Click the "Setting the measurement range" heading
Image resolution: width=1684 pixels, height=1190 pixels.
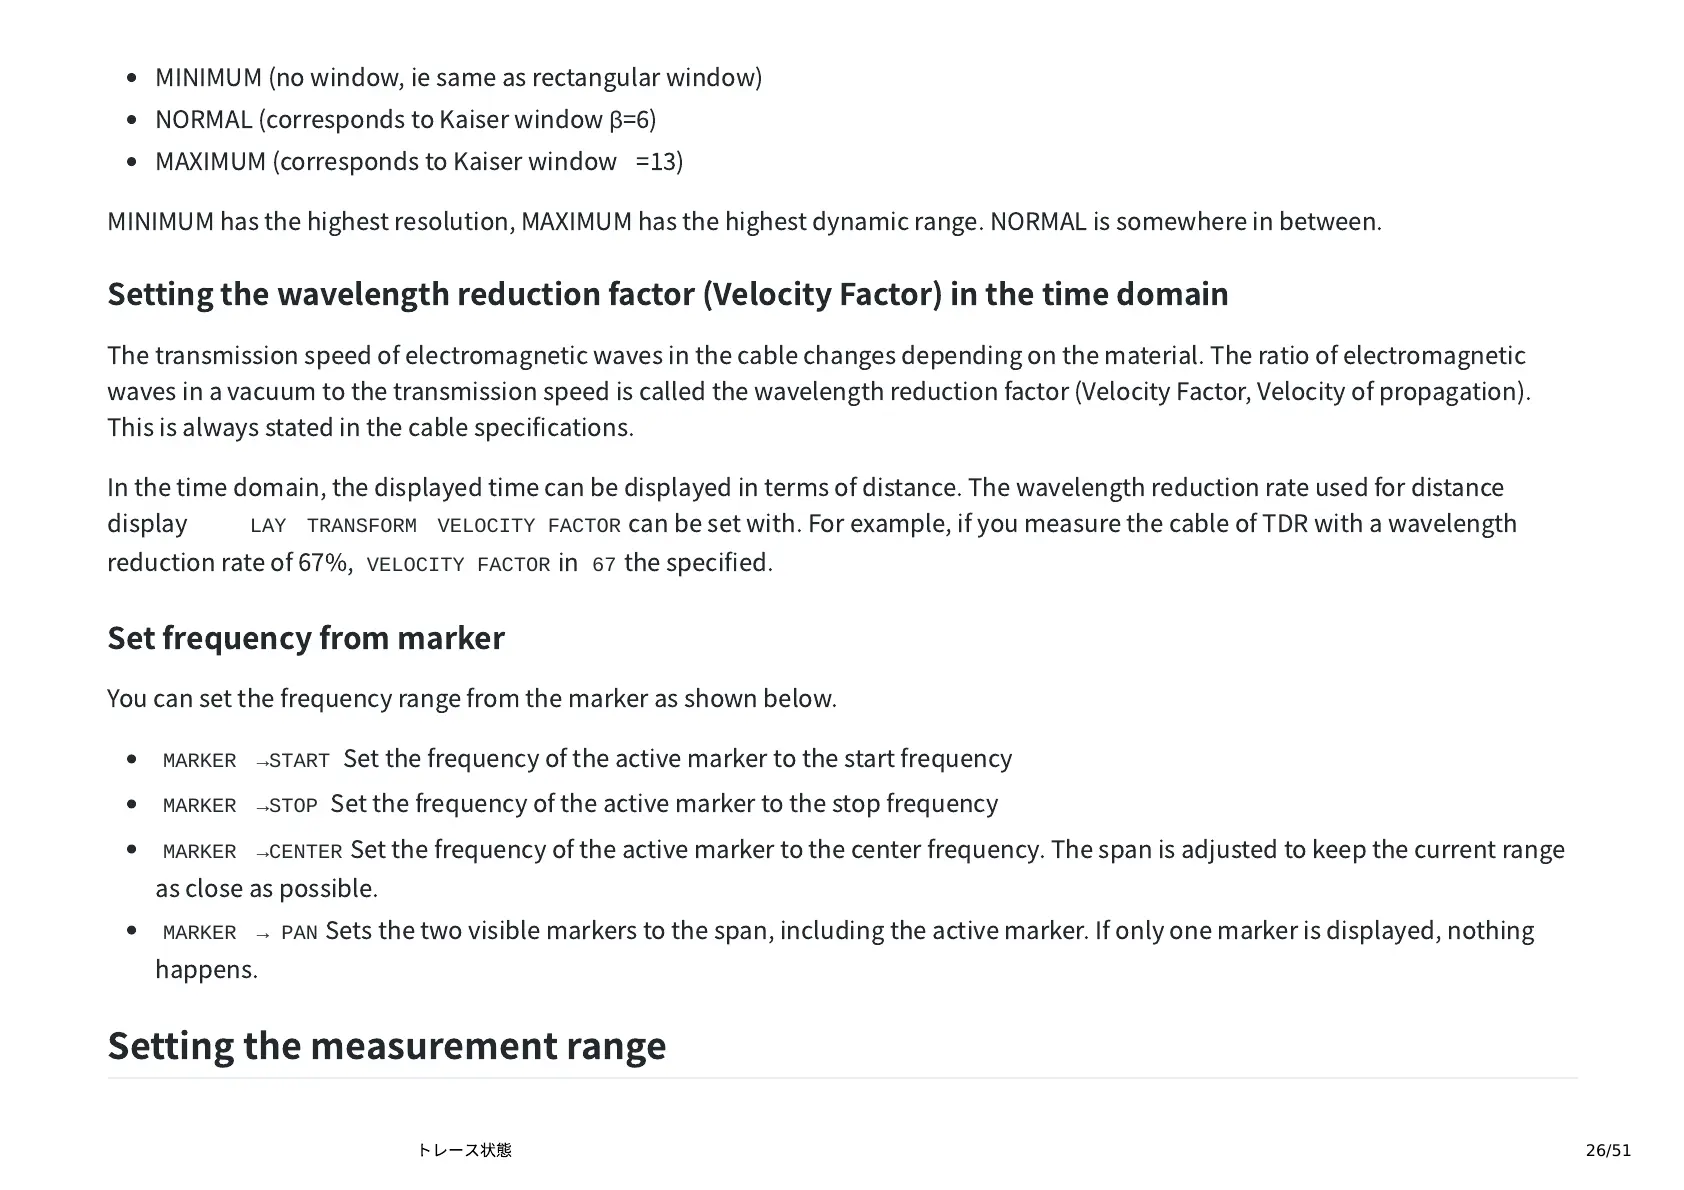click(386, 1045)
